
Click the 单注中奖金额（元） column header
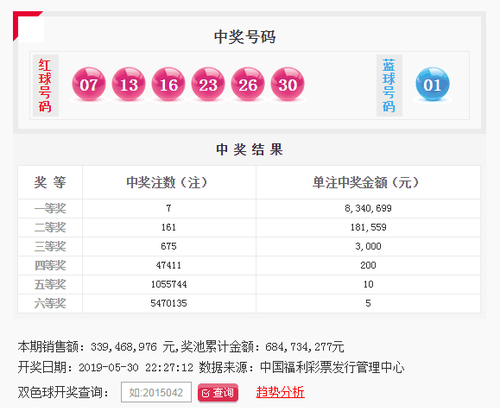tap(366, 182)
